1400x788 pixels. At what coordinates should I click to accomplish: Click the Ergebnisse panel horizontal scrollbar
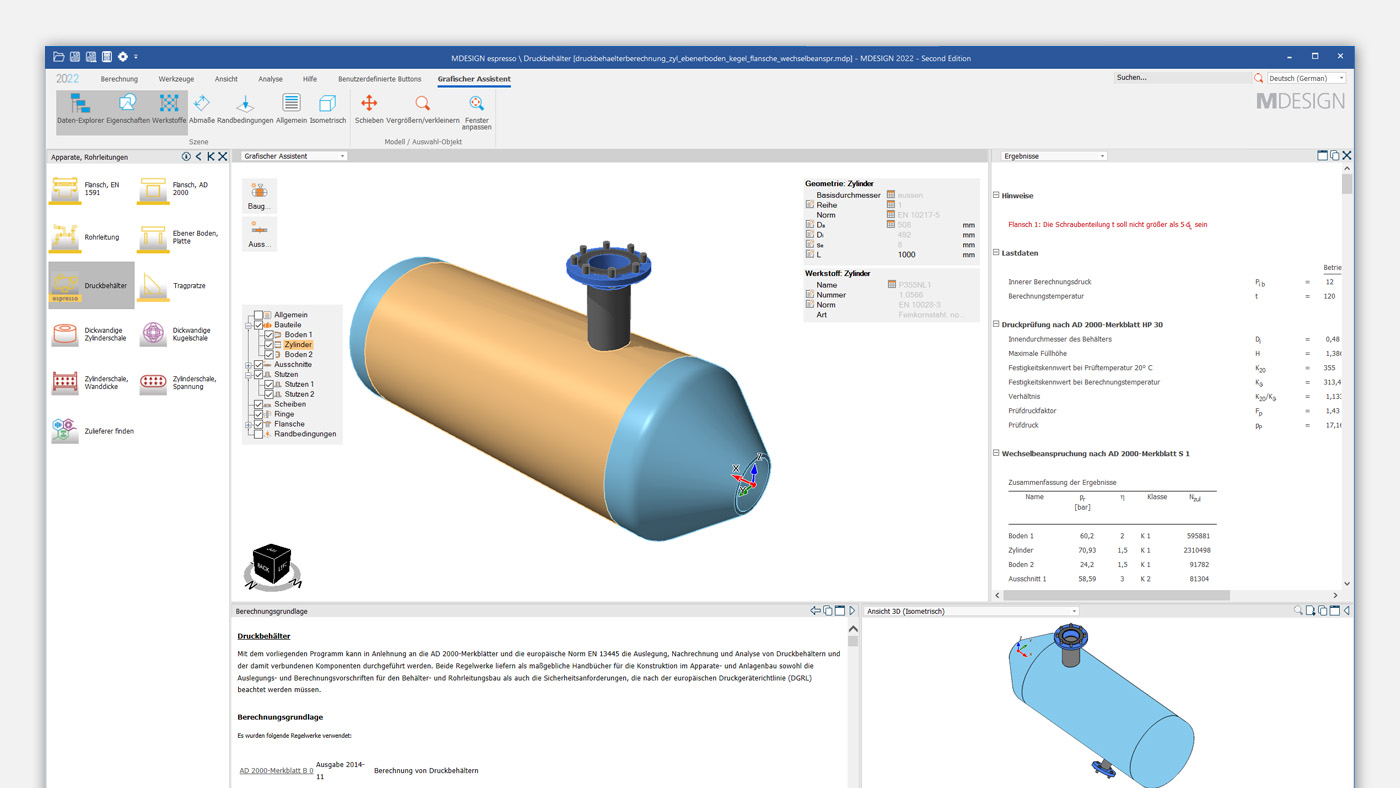click(1116, 595)
